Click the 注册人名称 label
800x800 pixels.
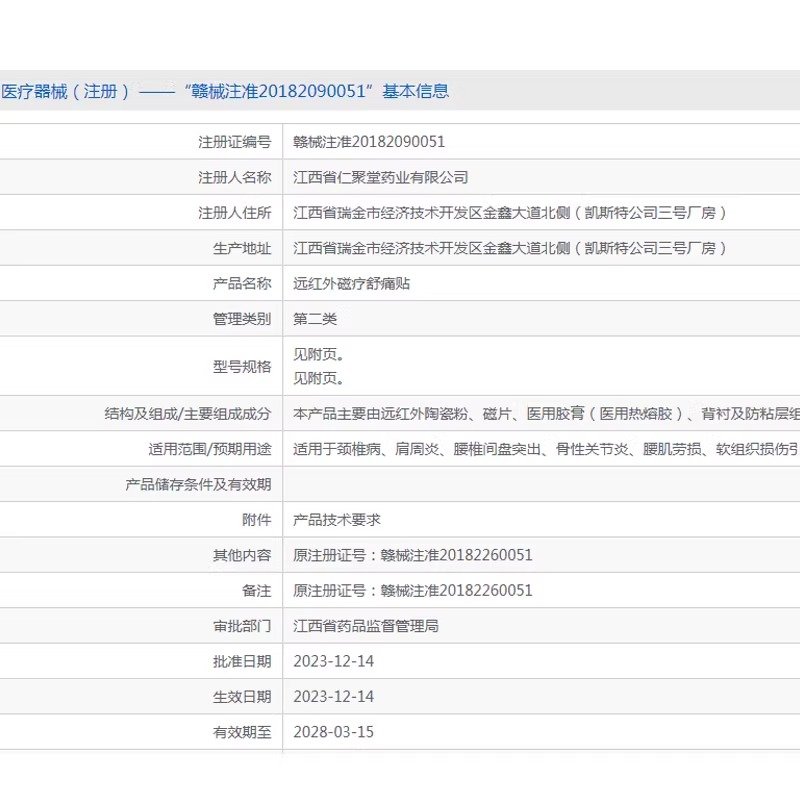click(235, 177)
